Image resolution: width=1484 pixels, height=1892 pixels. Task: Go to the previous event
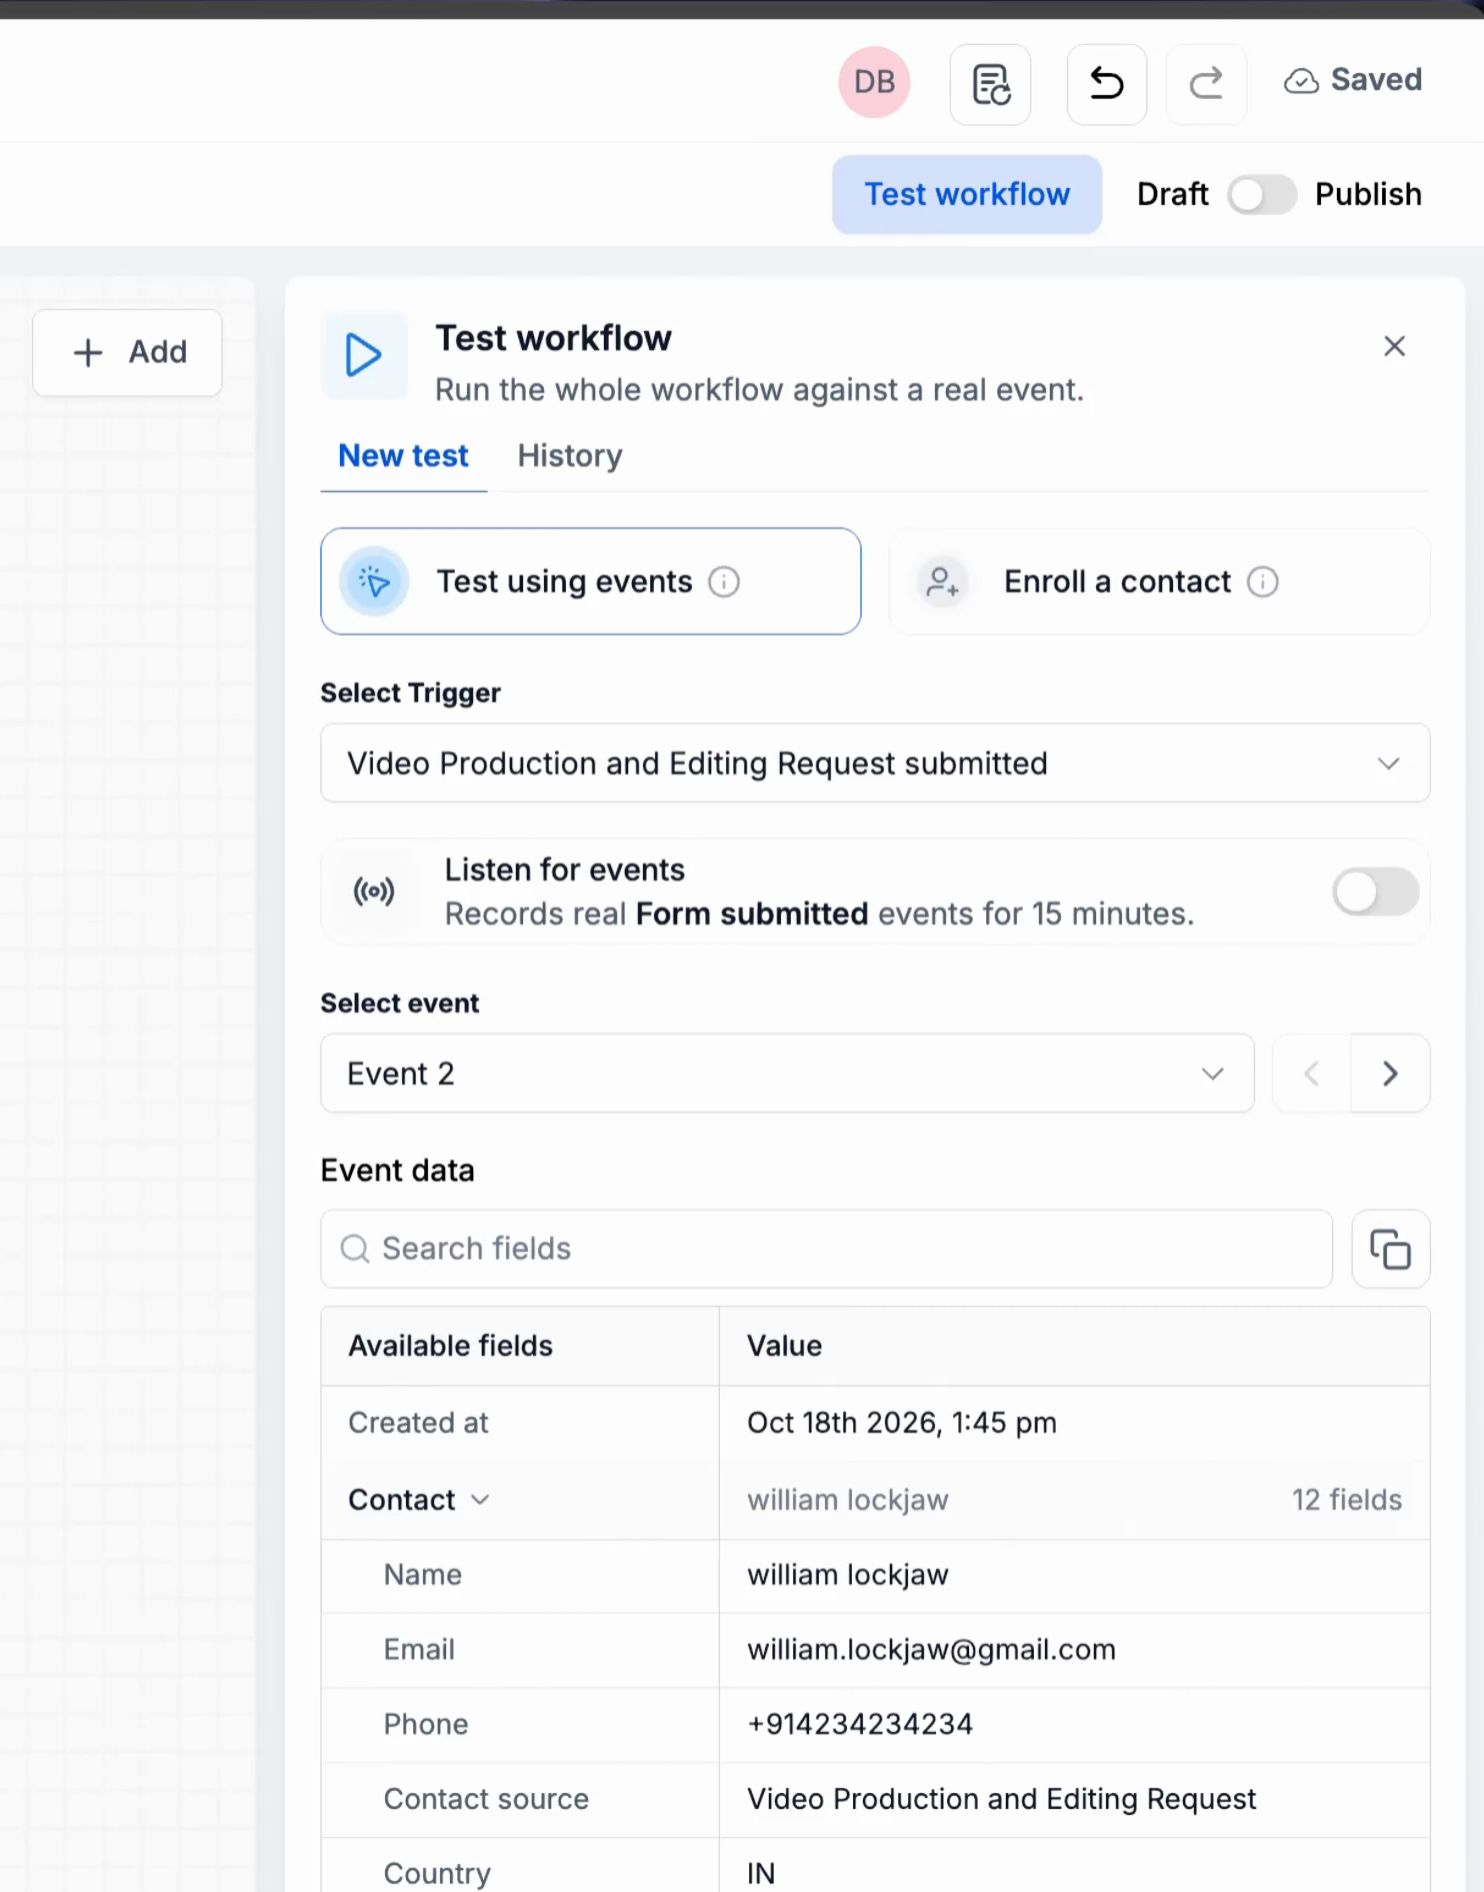[1312, 1074]
